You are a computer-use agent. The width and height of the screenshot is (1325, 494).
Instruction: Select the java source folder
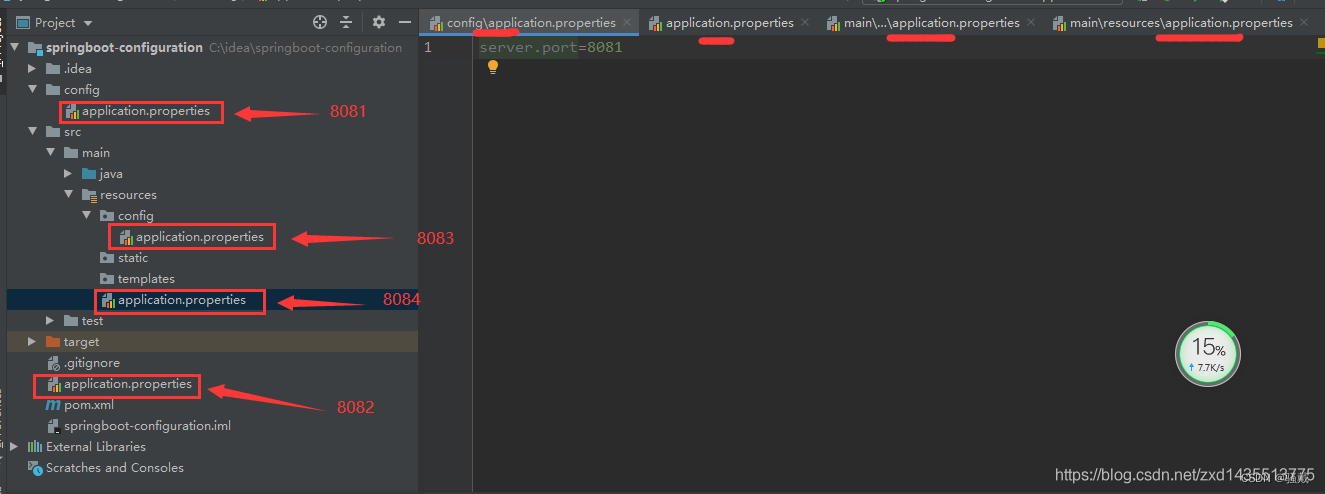111,173
